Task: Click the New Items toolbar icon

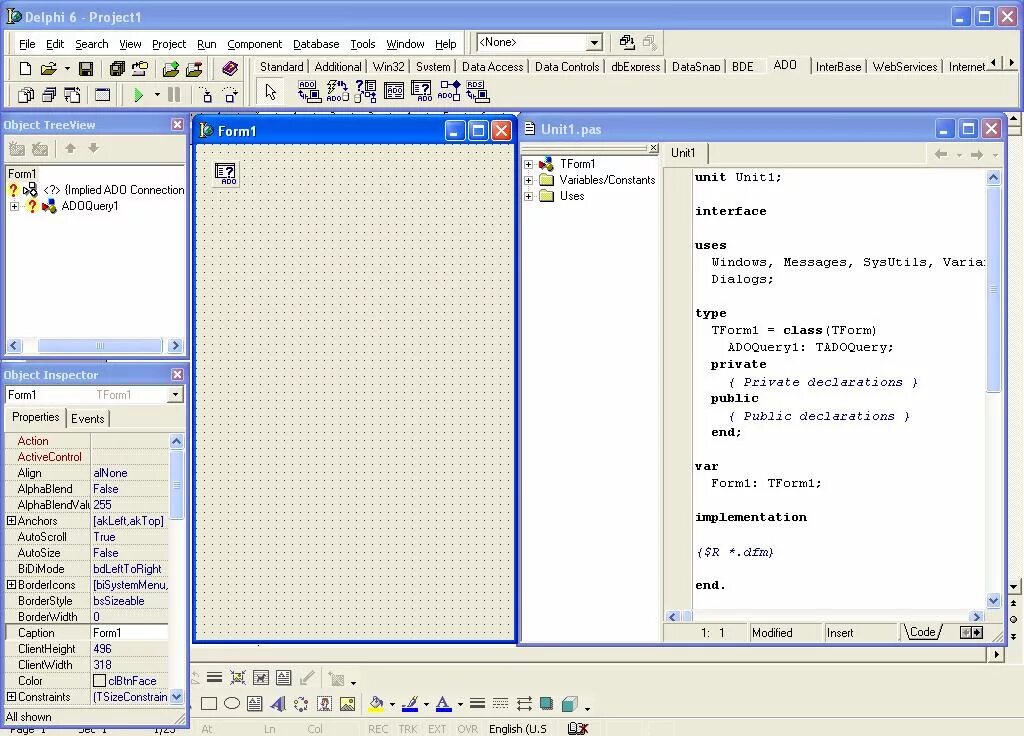Action: pos(25,68)
